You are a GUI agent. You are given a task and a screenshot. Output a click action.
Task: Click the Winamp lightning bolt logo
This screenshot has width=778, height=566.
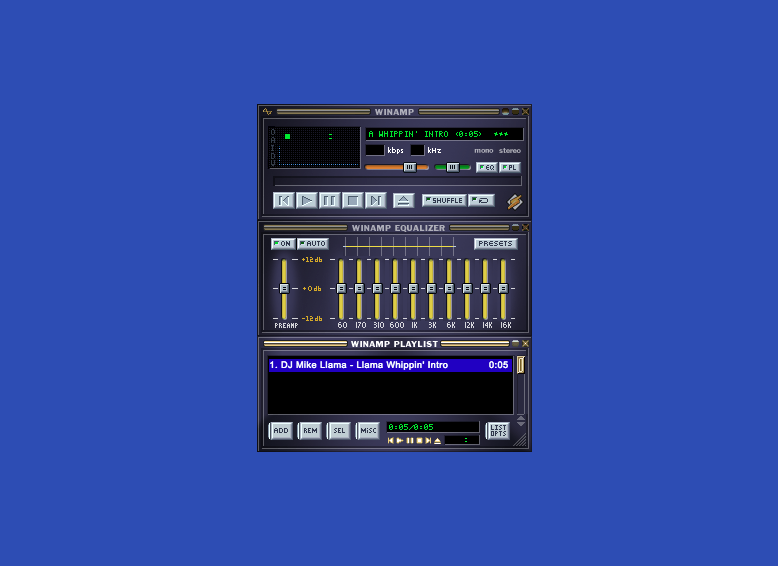514,201
